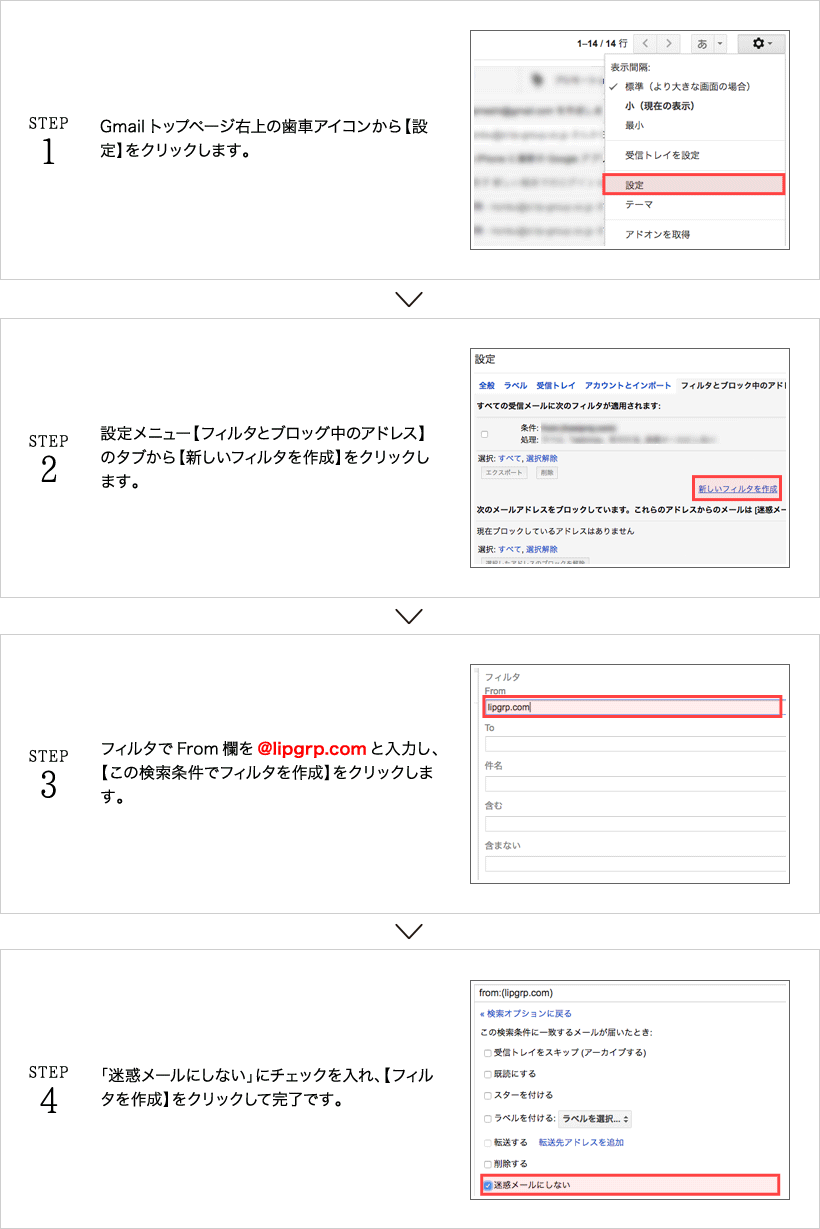The width and height of the screenshot is (820, 1229).
Task: Select 設定 in the gear menu
Action: (x=693, y=185)
